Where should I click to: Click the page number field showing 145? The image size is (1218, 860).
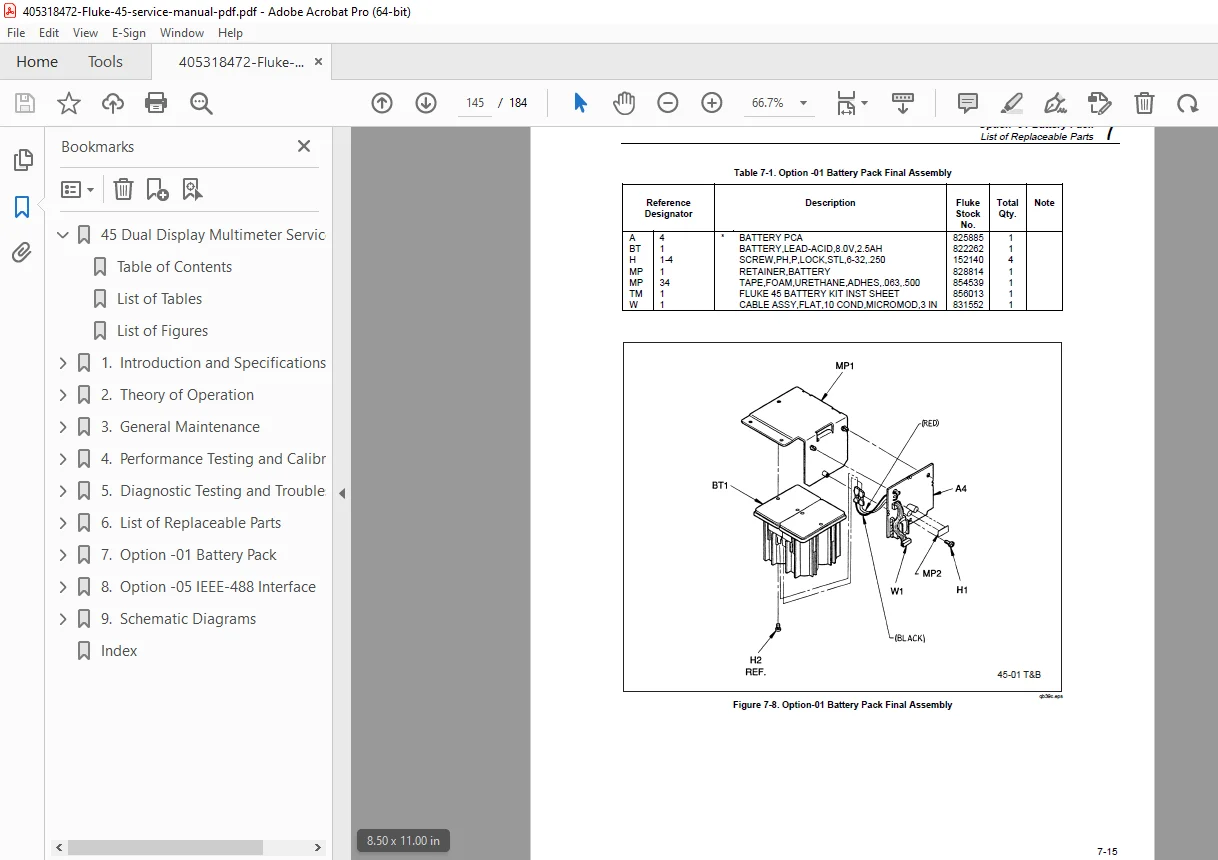click(475, 103)
